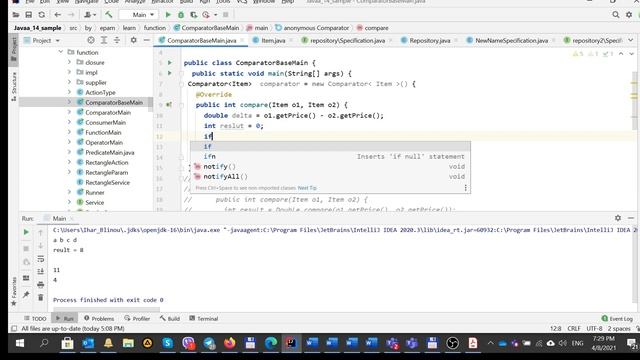640x360 pixels.
Task: Pin the Run tab
Action: point(26,294)
